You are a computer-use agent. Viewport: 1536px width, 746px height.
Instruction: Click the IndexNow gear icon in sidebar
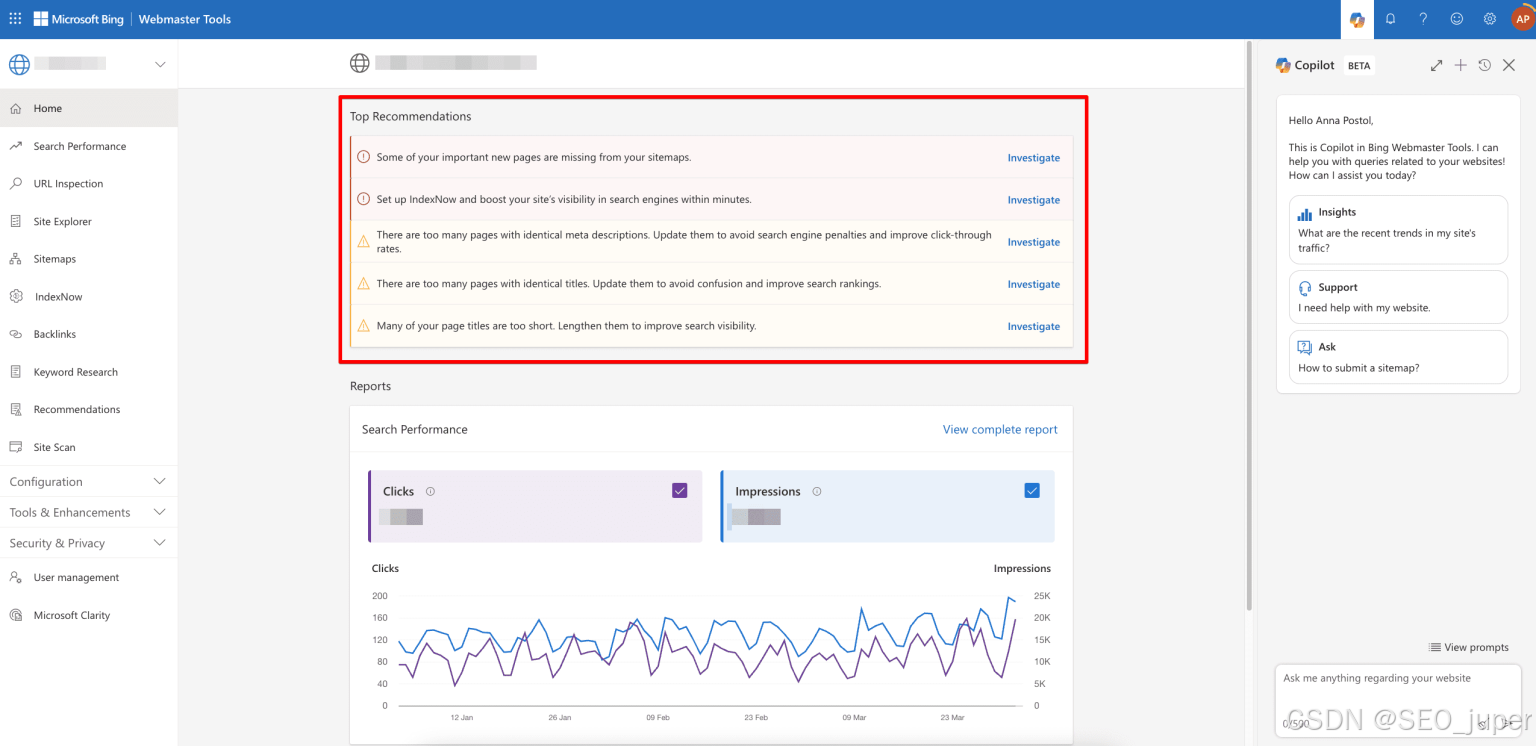pyautogui.click(x=15, y=297)
